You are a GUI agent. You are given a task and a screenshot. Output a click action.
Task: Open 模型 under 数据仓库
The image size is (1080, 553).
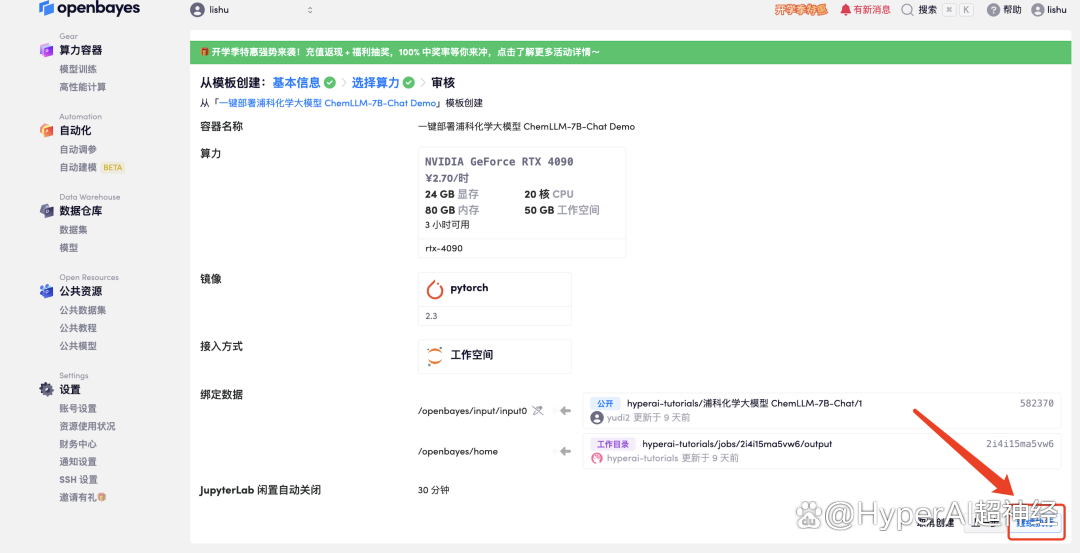68,247
